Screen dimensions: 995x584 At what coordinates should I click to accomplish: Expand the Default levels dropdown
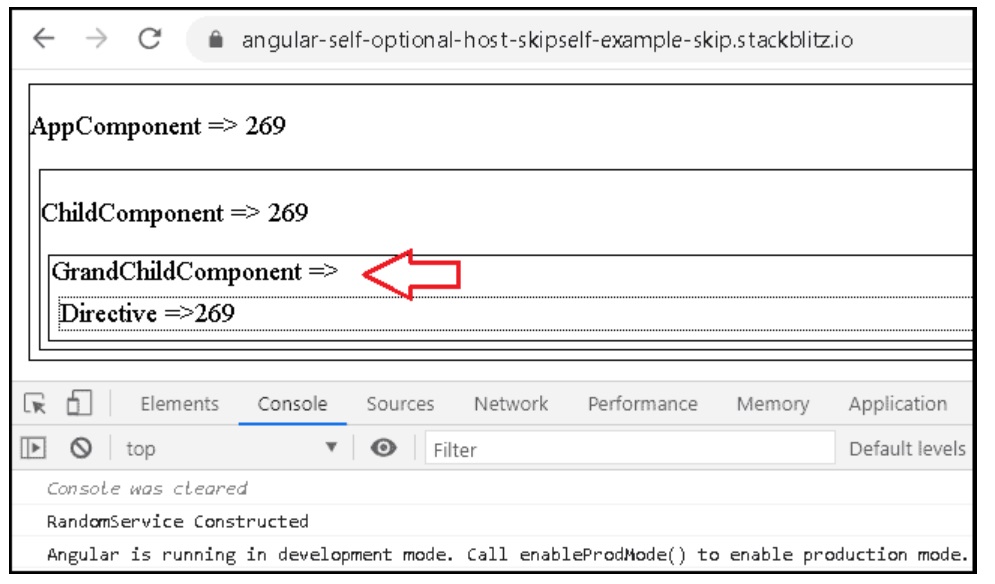tap(907, 449)
